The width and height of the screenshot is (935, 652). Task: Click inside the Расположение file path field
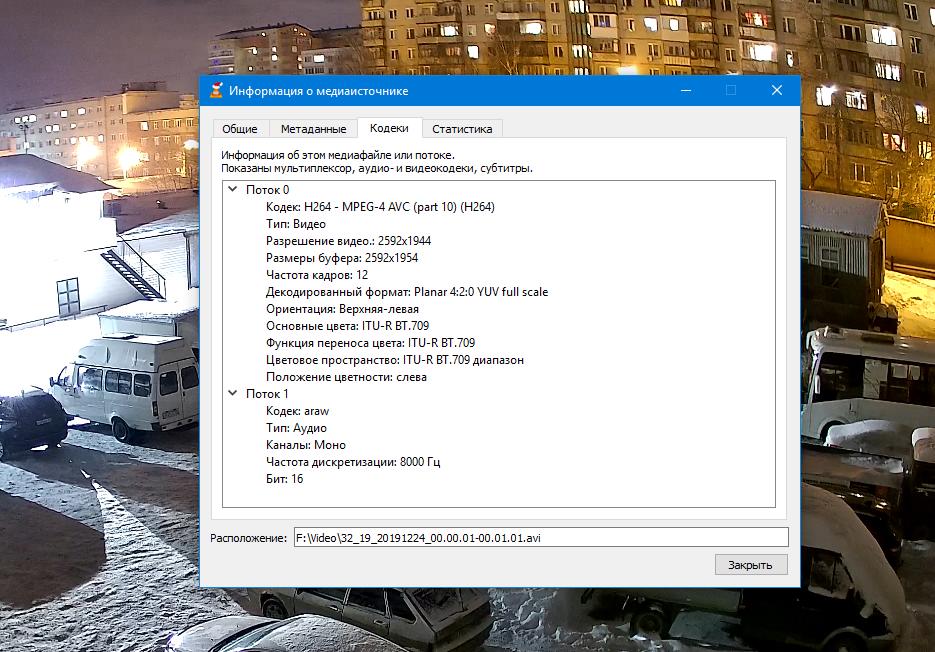tap(540, 537)
